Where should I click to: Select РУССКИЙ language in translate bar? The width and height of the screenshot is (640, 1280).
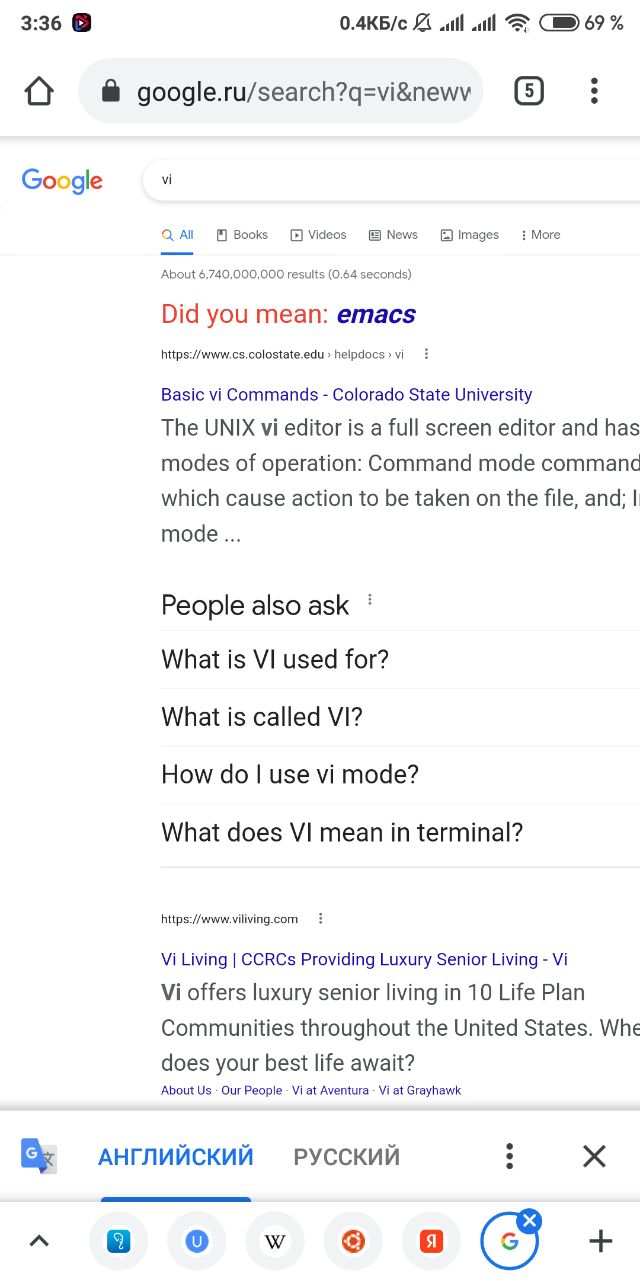click(347, 1157)
